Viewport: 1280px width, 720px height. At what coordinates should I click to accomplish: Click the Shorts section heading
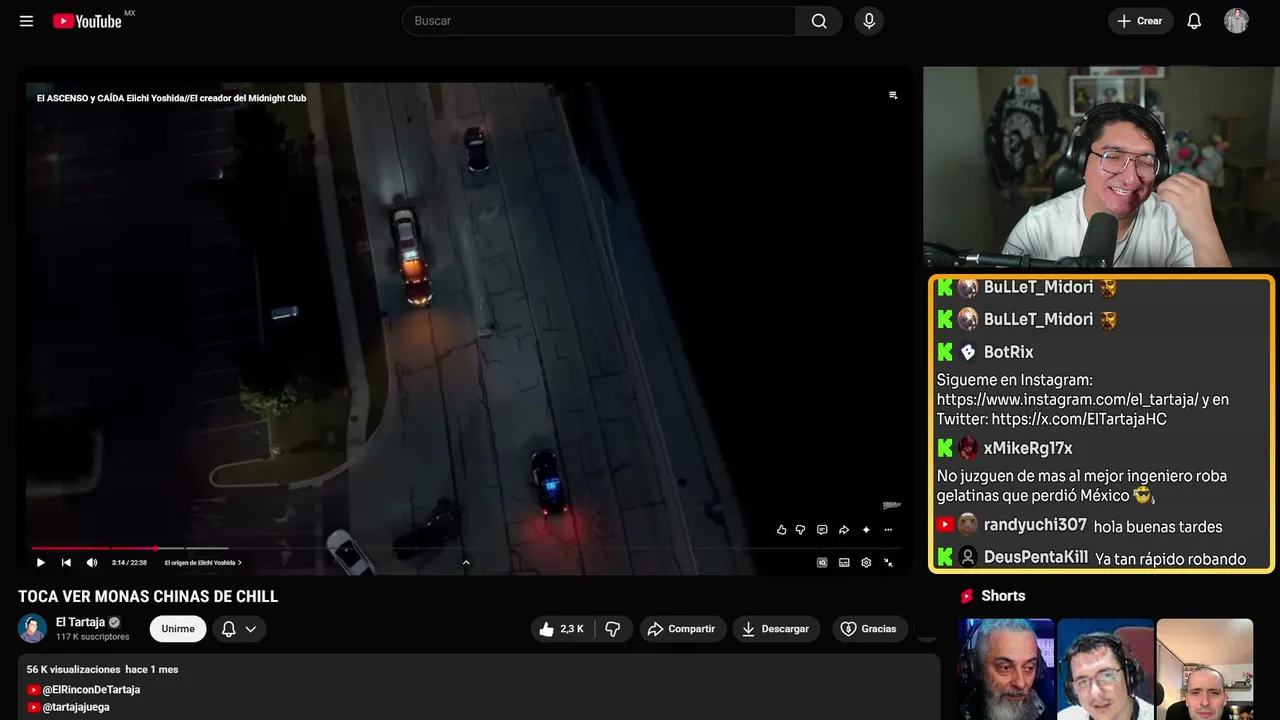coord(1003,596)
